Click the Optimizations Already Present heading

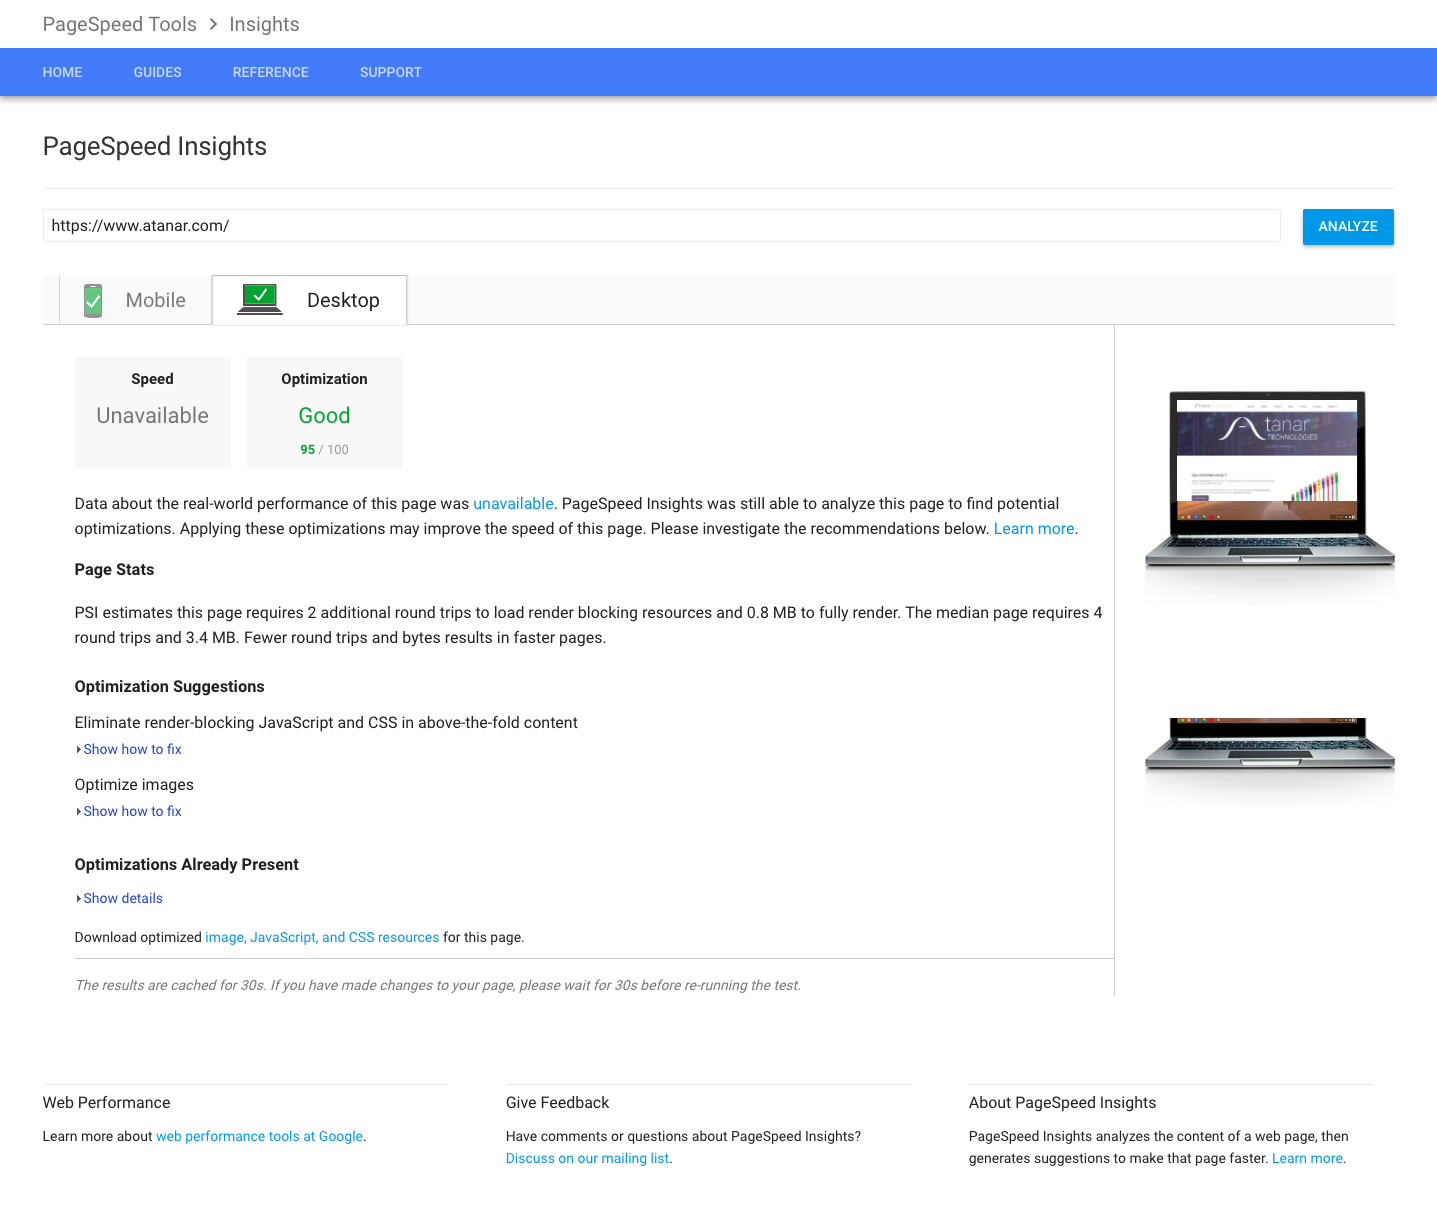186,864
